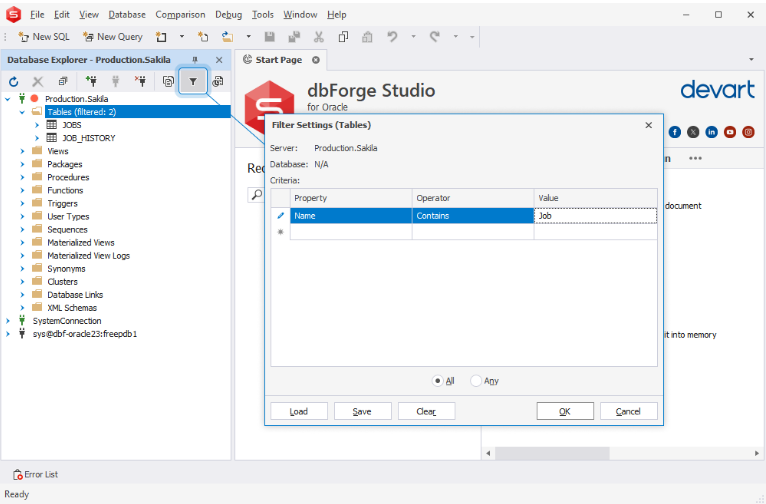Screen dimensions: 766x504
Task: Open the Tools menu
Action: (263, 15)
